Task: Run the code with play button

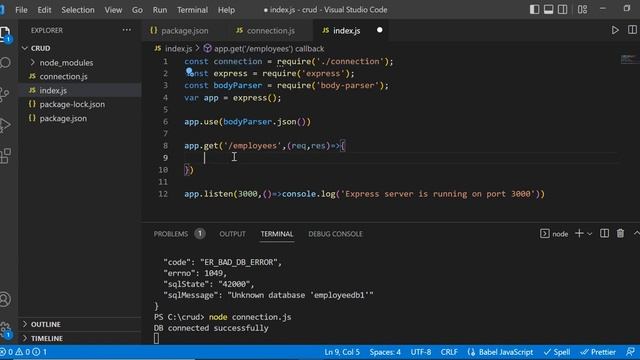Action: [x=615, y=30]
